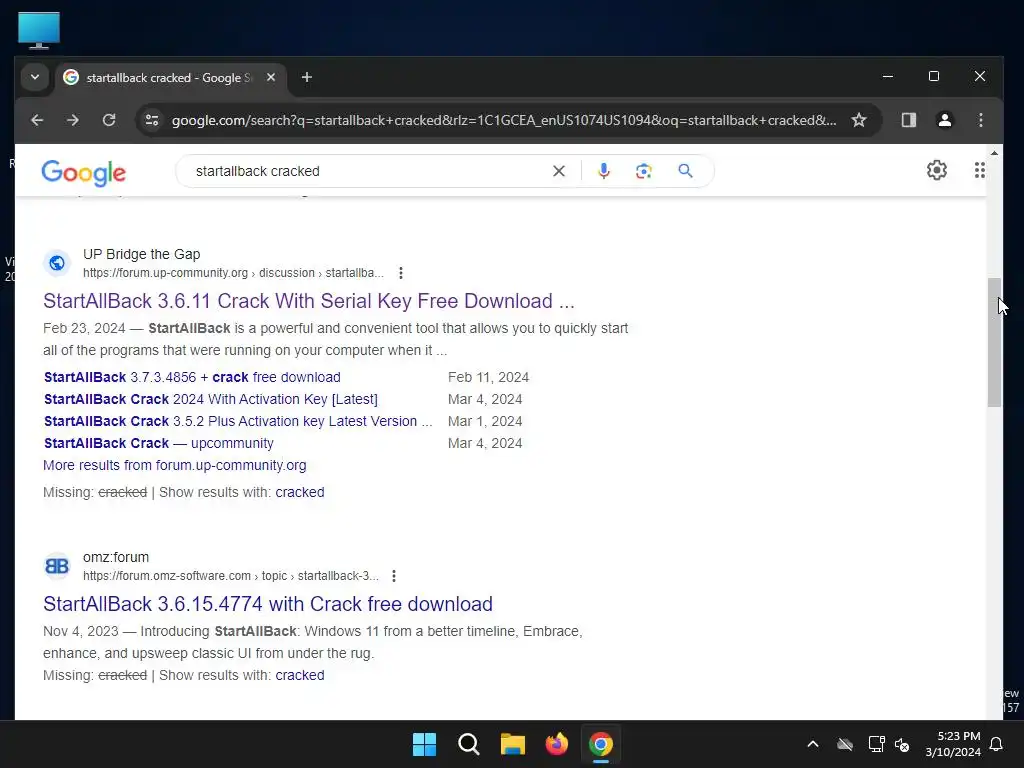1024x768 pixels.
Task: Expand the tab search dropdown
Action: [35, 77]
